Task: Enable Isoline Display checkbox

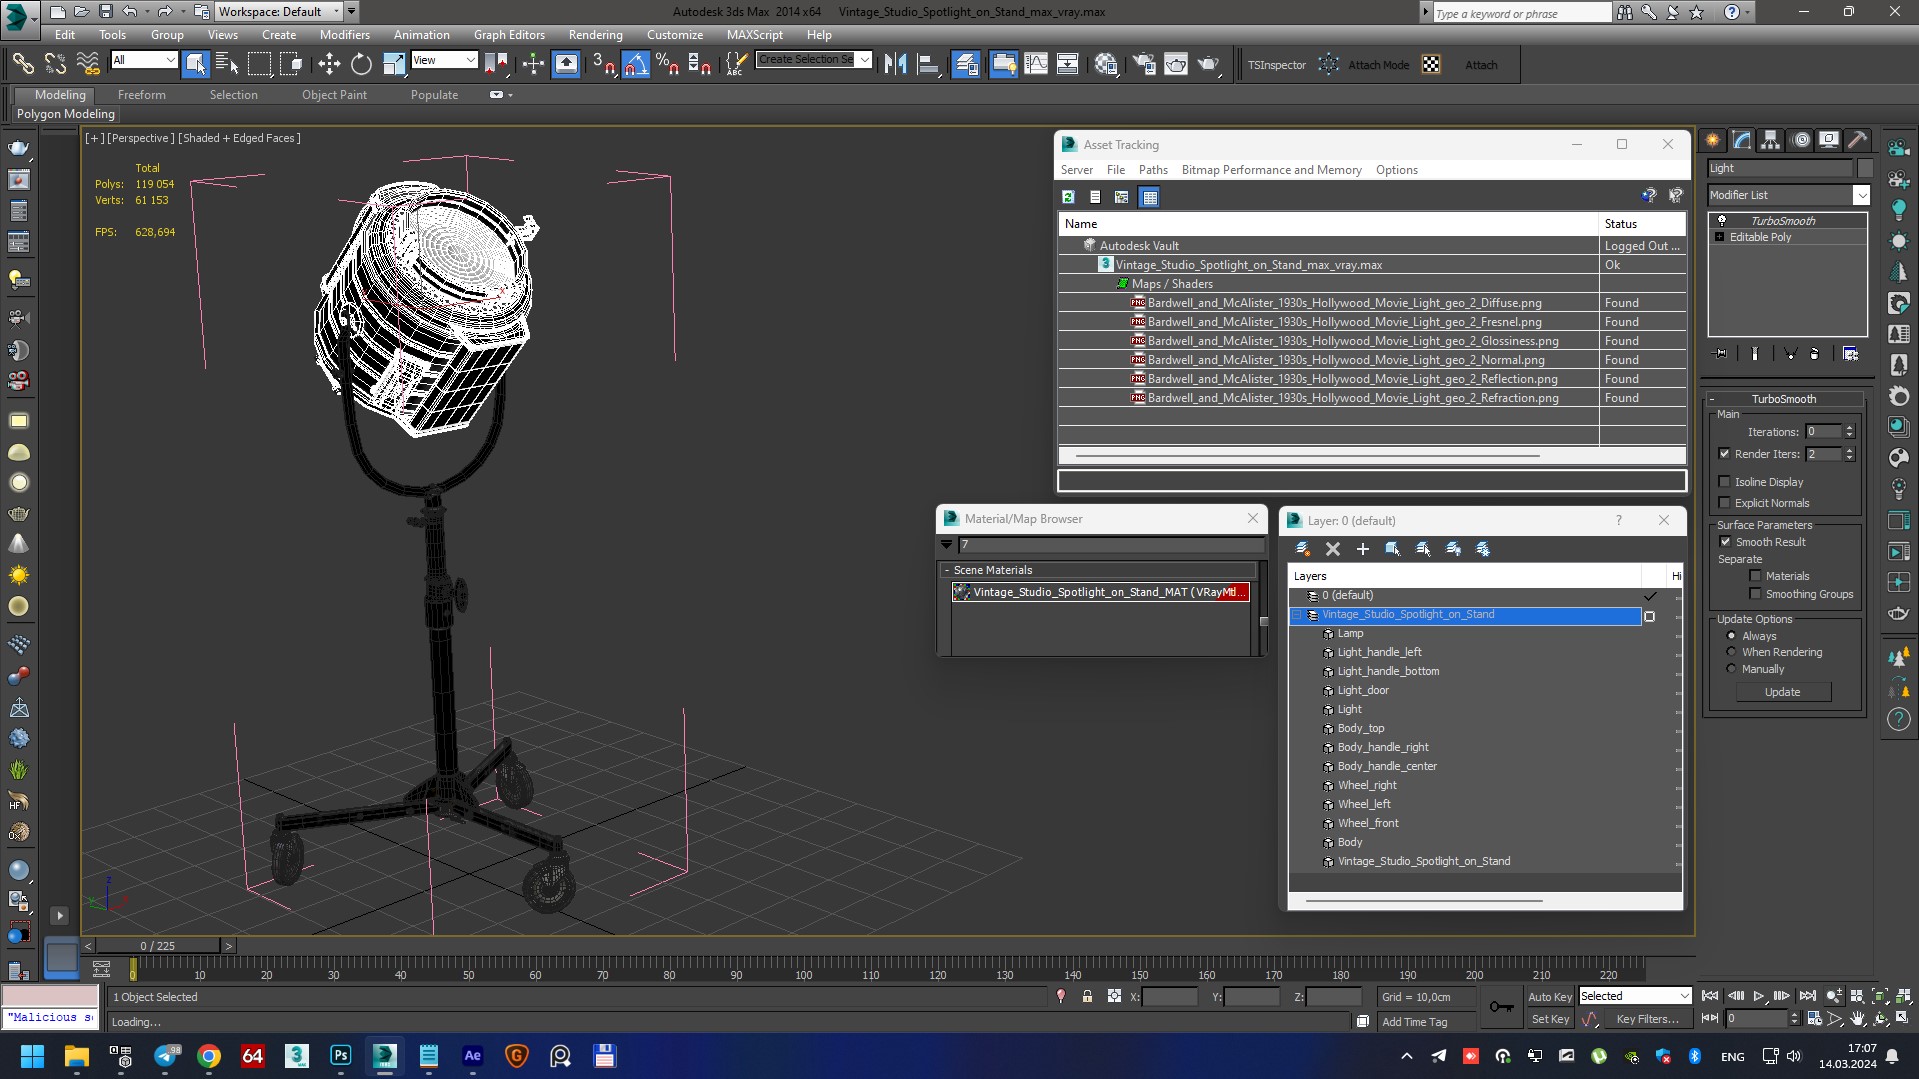Action: point(1724,482)
